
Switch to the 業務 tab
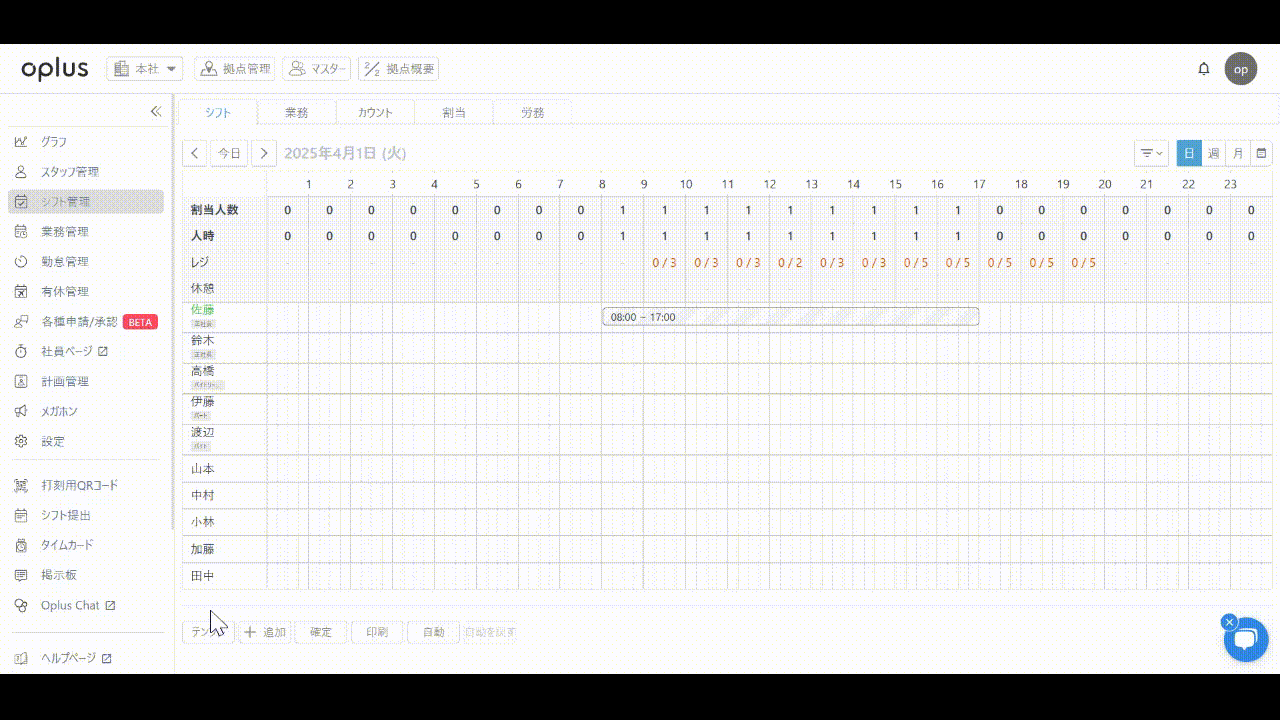(296, 113)
